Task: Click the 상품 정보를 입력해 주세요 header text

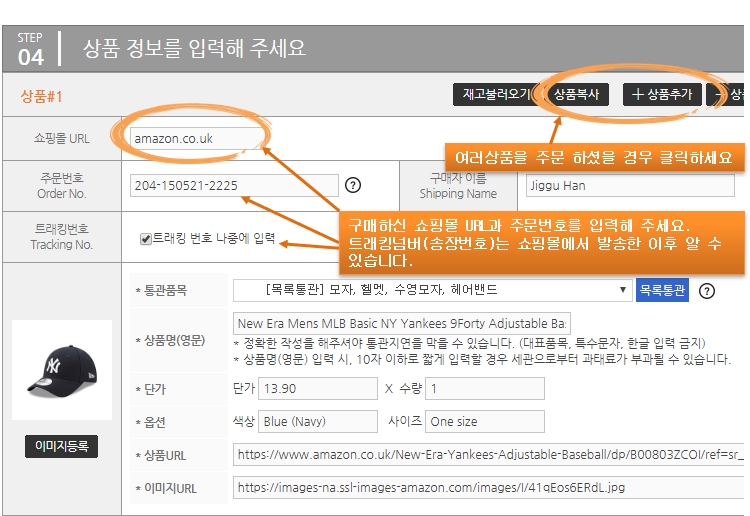Action: pos(194,48)
